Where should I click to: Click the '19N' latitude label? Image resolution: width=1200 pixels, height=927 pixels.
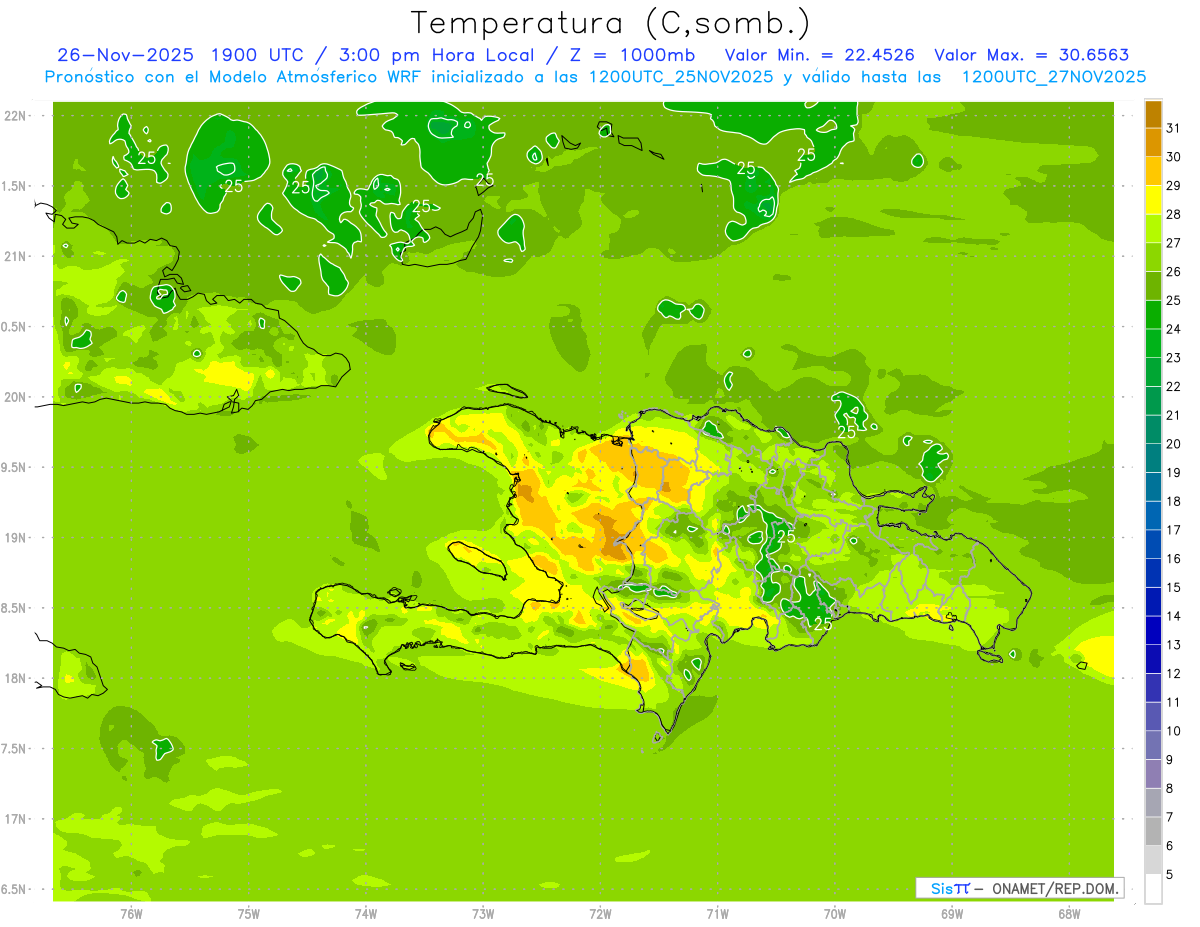point(15,538)
